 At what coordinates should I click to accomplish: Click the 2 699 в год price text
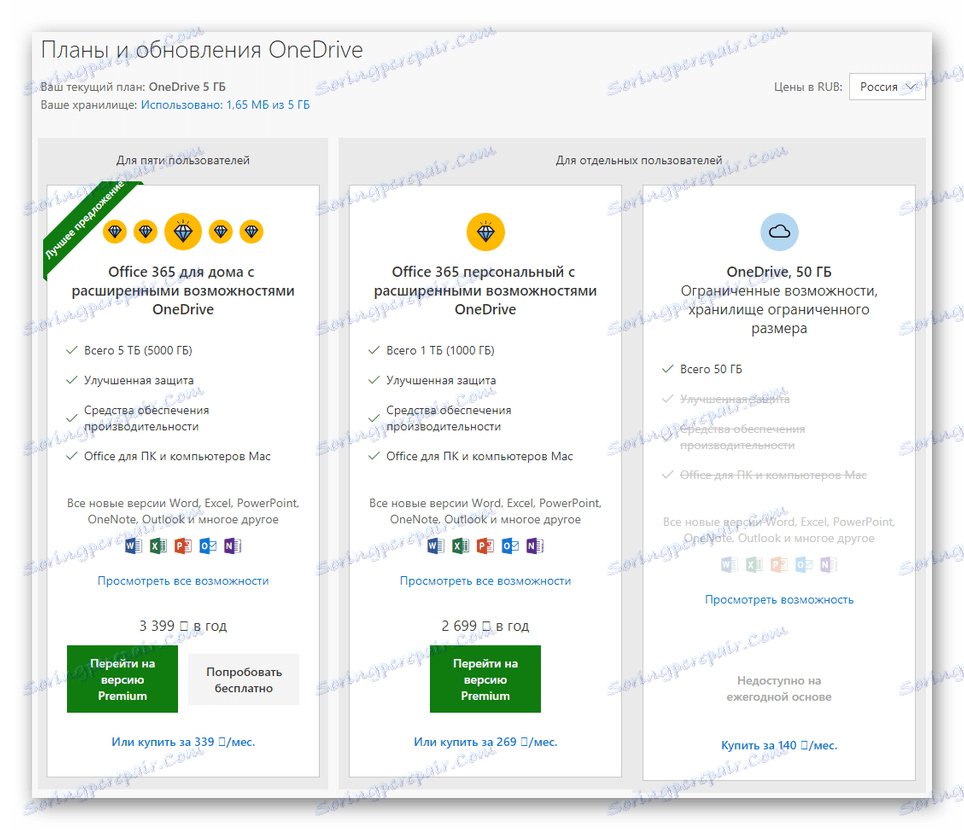click(x=486, y=626)
